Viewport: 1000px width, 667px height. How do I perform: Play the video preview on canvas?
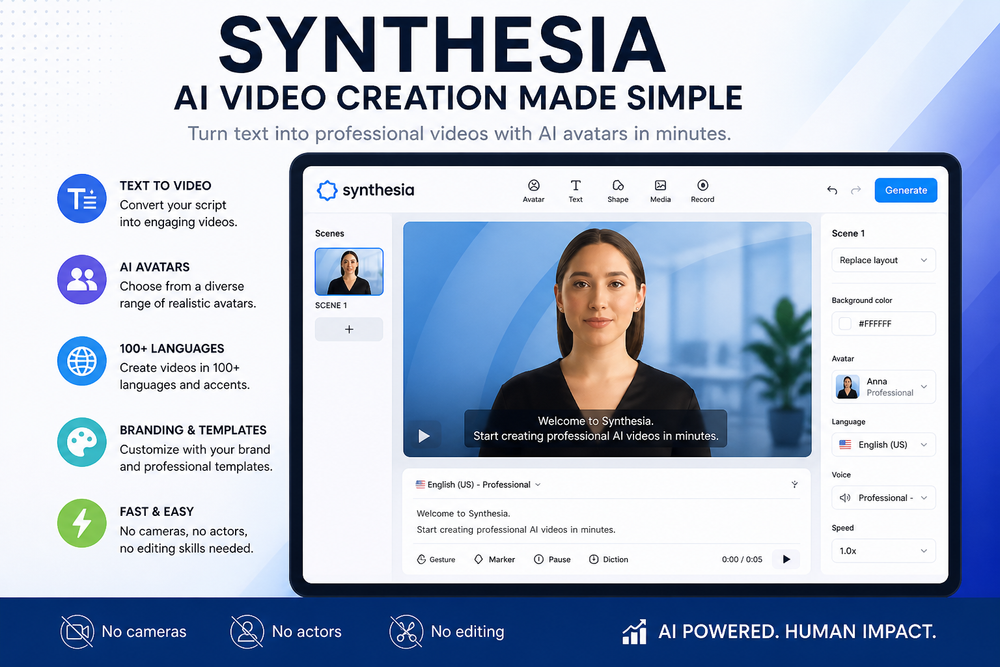[424, 436]
